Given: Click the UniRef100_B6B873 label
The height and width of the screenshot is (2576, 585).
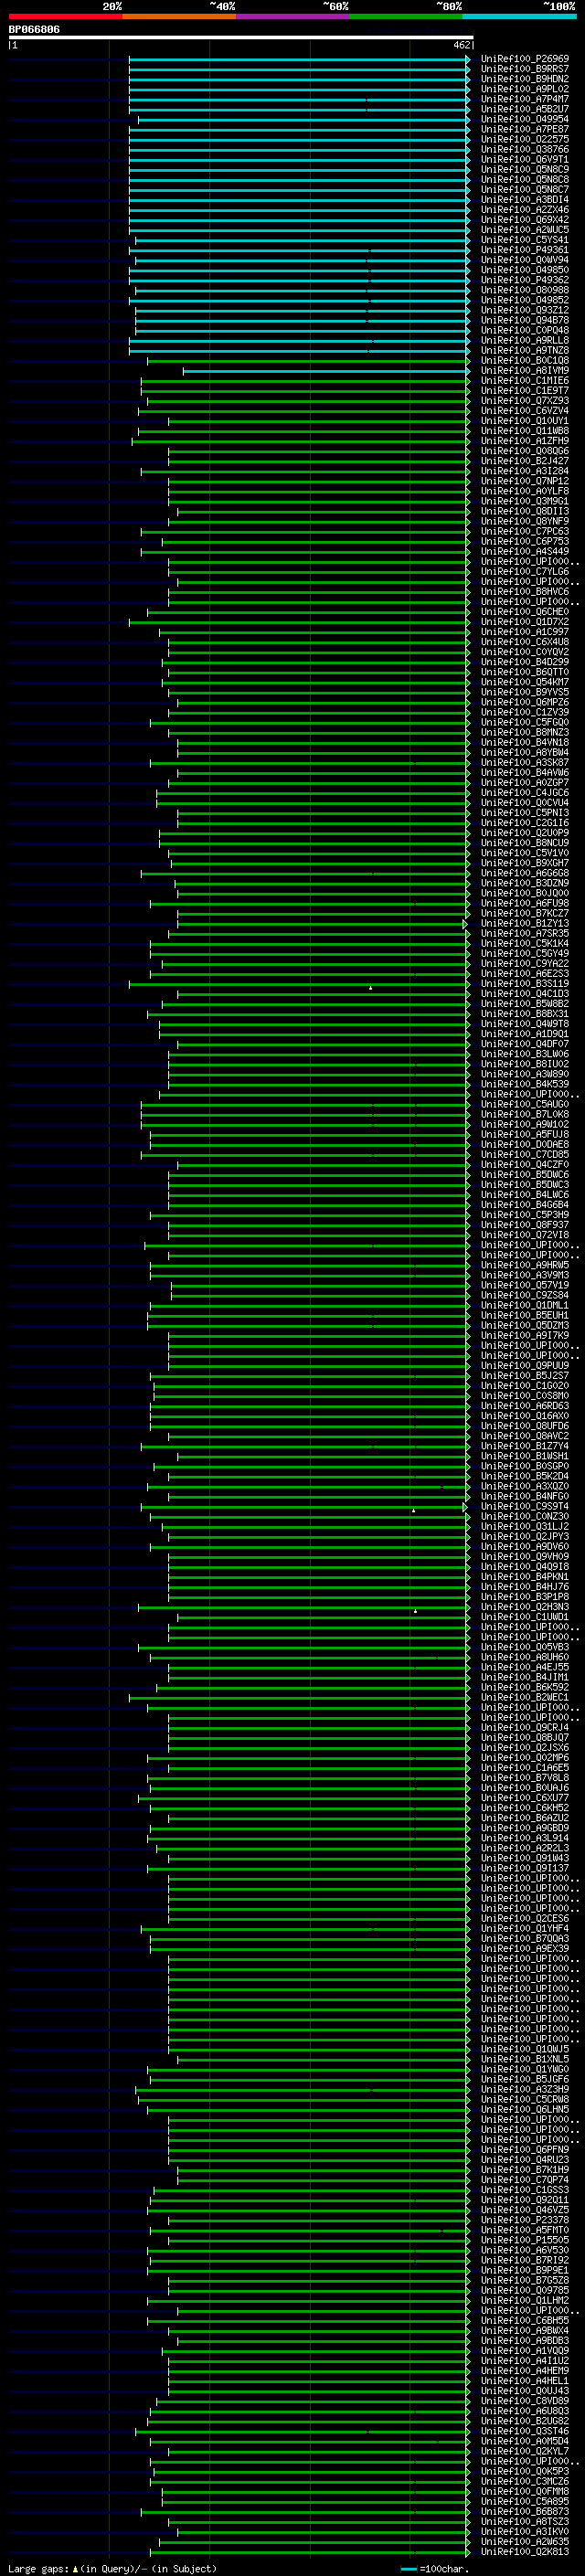Looking at the screenshot, I should [x=525, y=2509].
